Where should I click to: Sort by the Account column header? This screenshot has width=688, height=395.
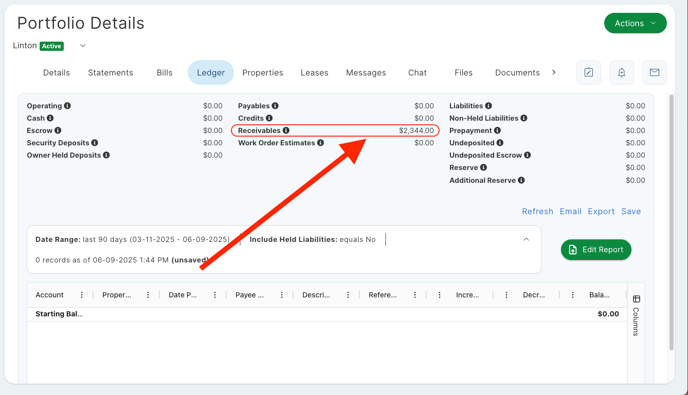pos(50,295)
